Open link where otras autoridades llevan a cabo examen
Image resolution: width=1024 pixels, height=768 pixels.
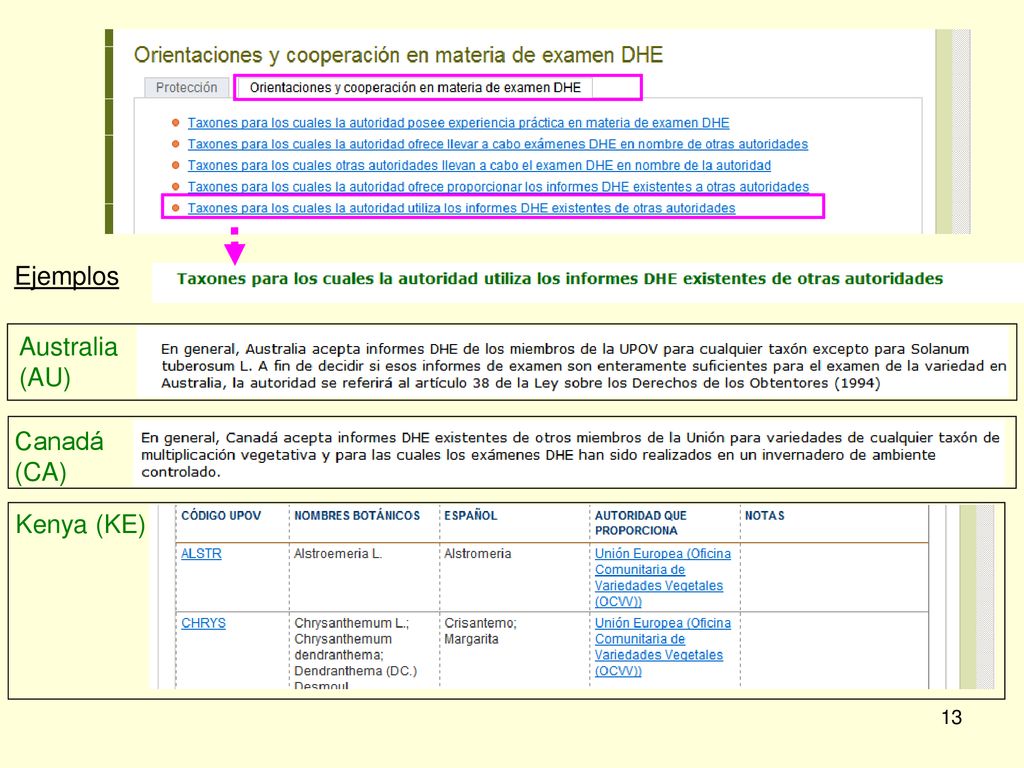click(x=479, y=165)
